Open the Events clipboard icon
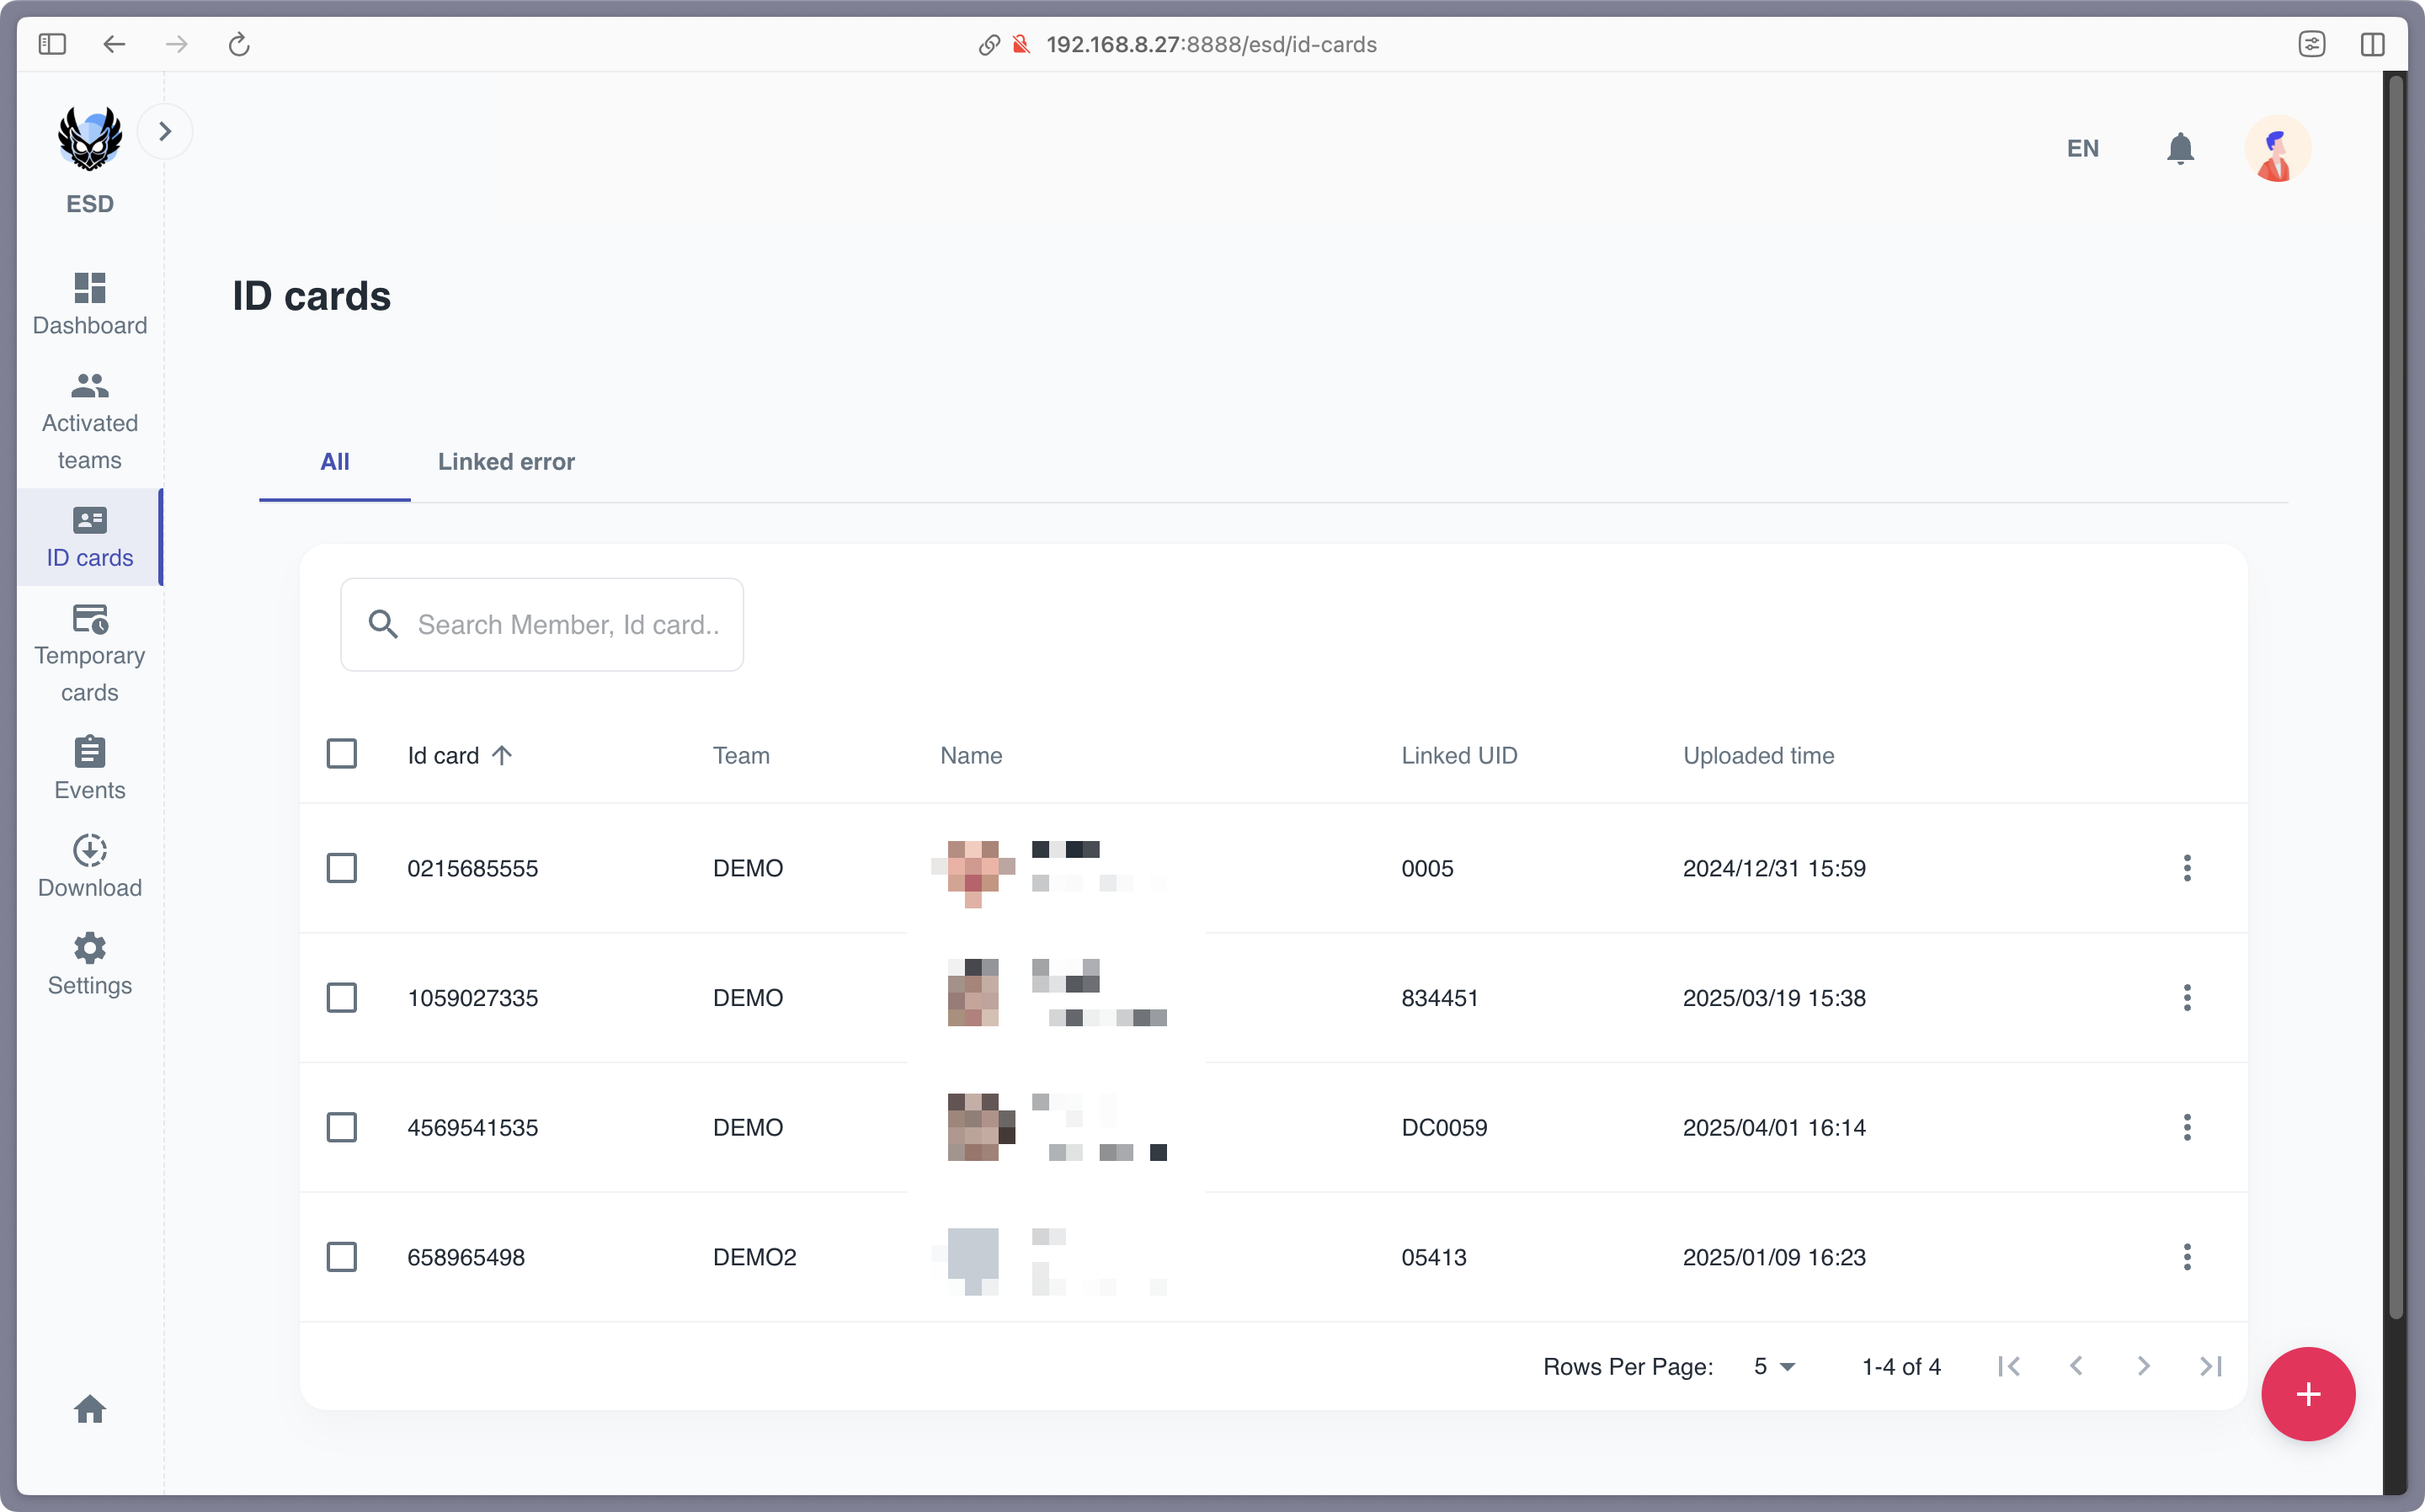 [90, 752]
